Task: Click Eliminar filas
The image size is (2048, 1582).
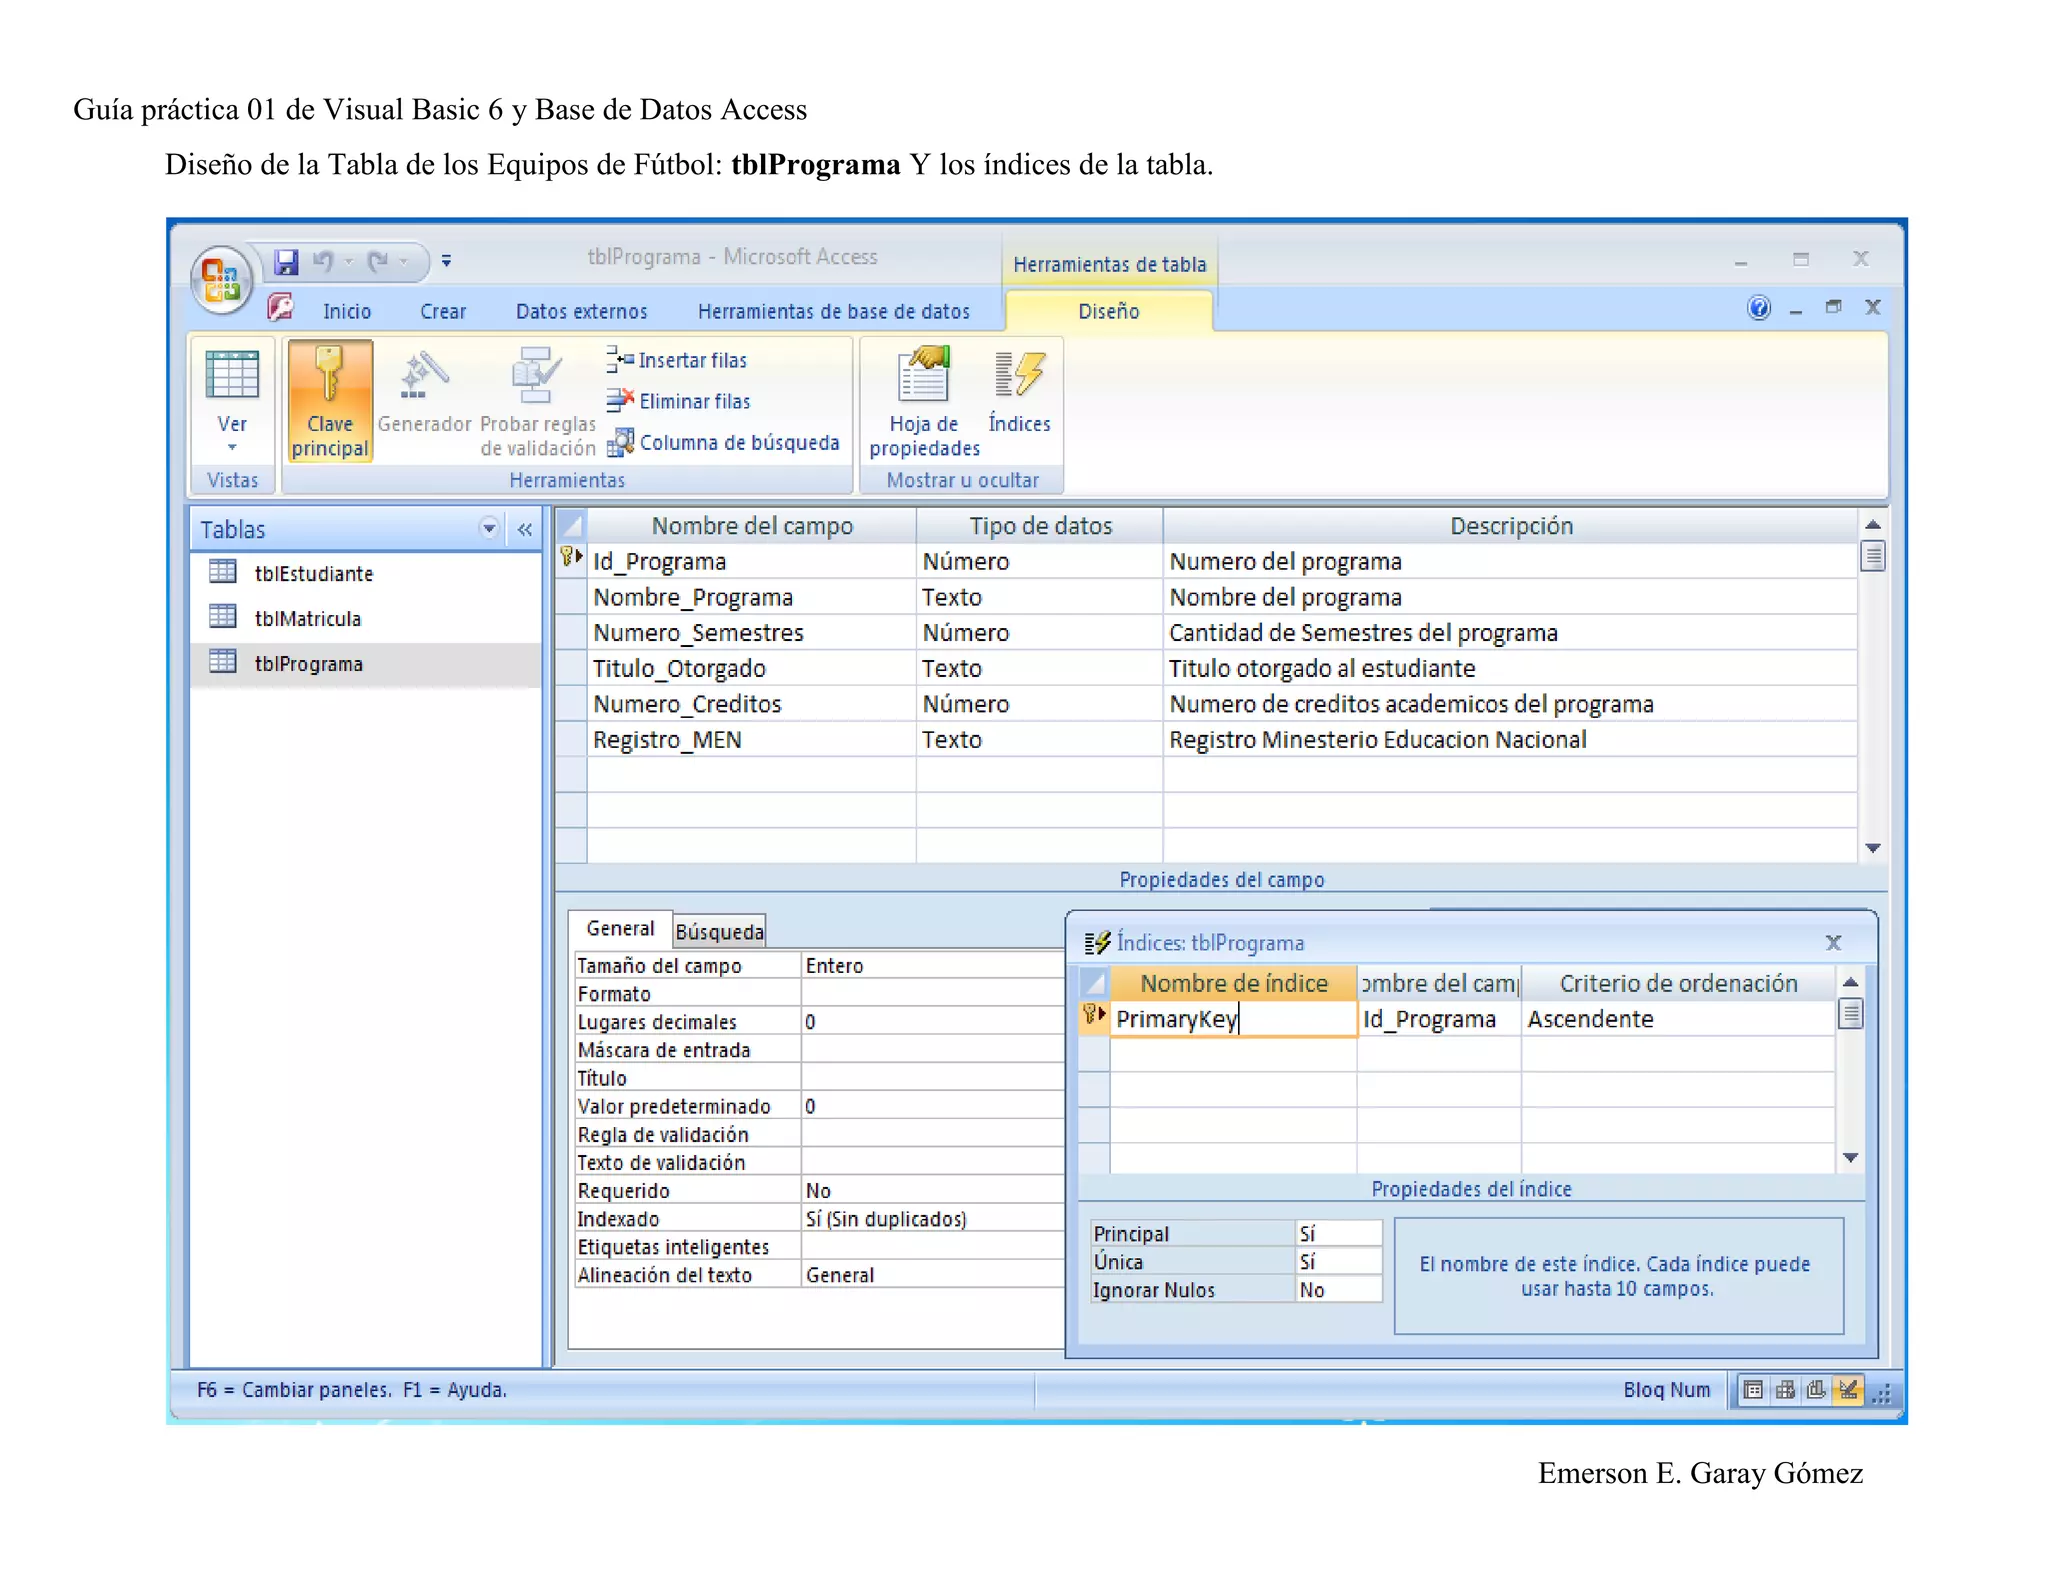Action: [679, 401]
